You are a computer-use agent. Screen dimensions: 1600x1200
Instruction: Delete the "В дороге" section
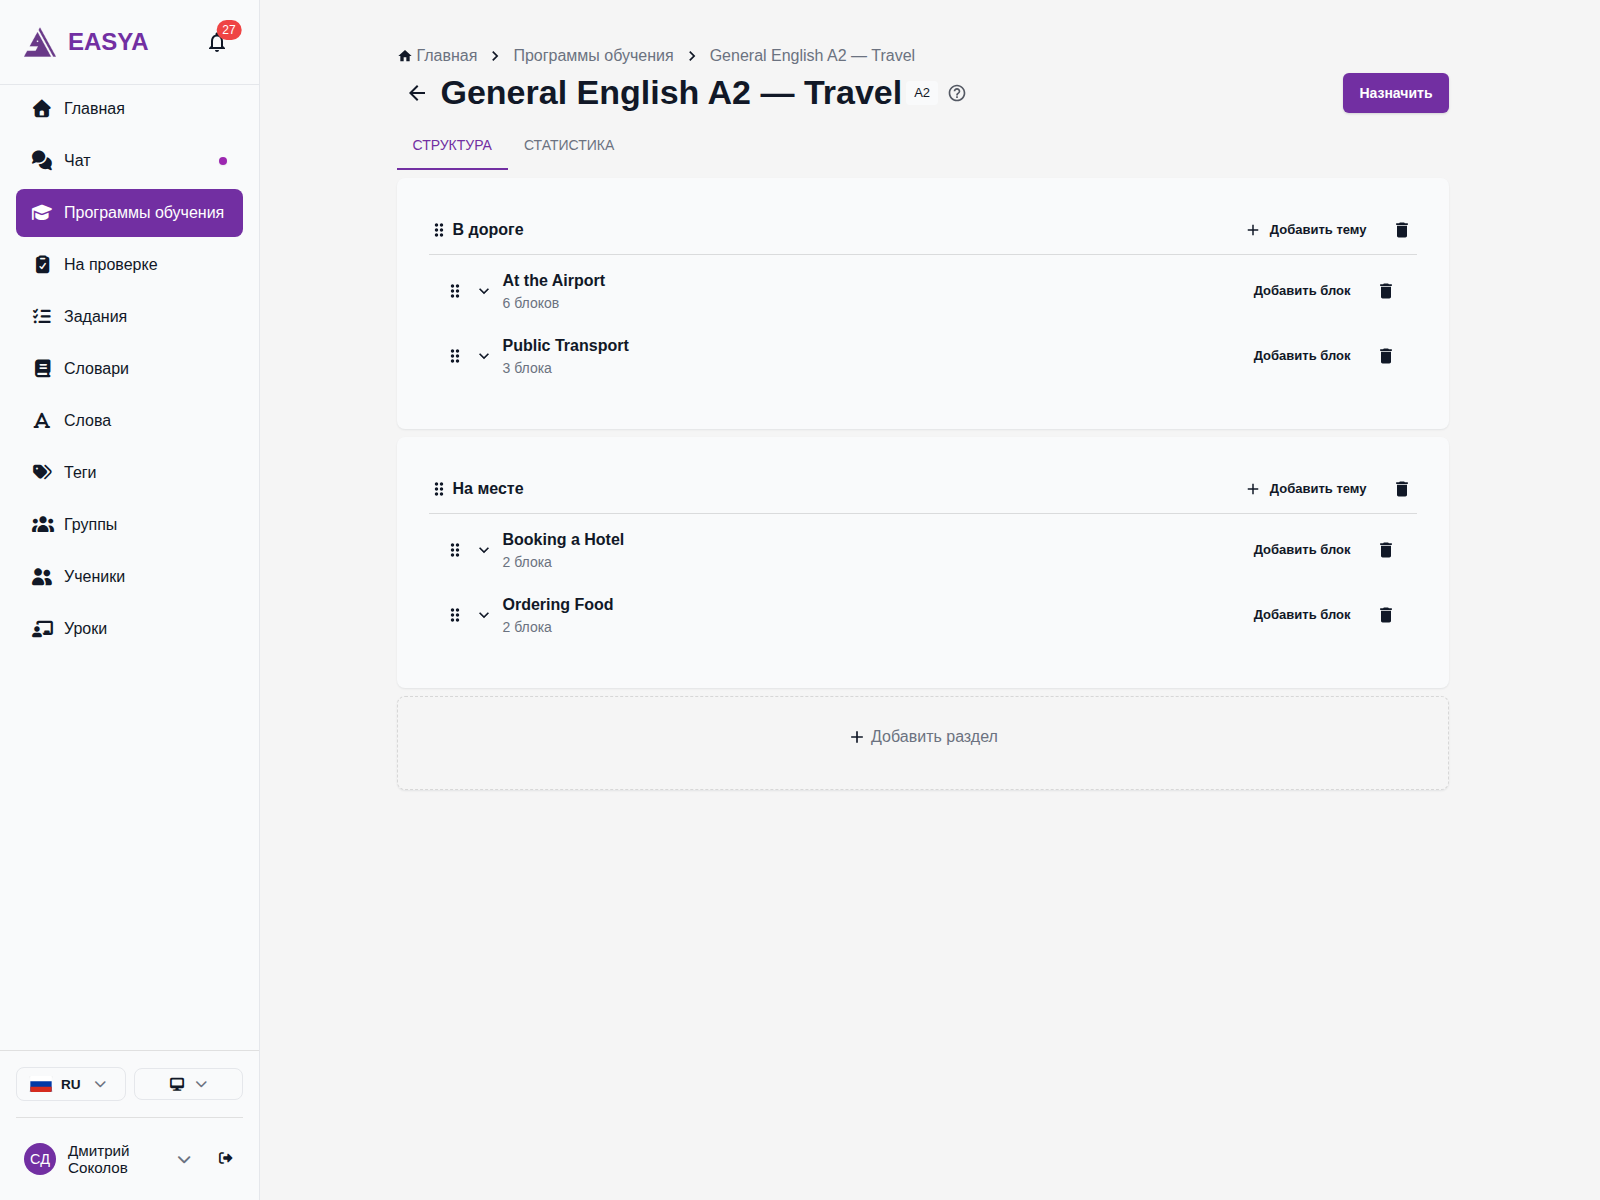(1402, 230)
